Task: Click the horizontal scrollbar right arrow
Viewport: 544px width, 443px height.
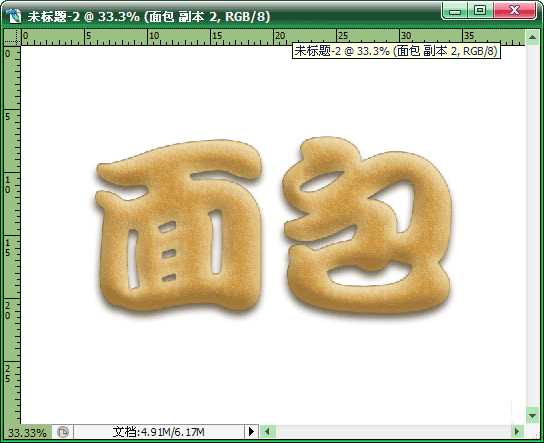Action: coord(517,432)
